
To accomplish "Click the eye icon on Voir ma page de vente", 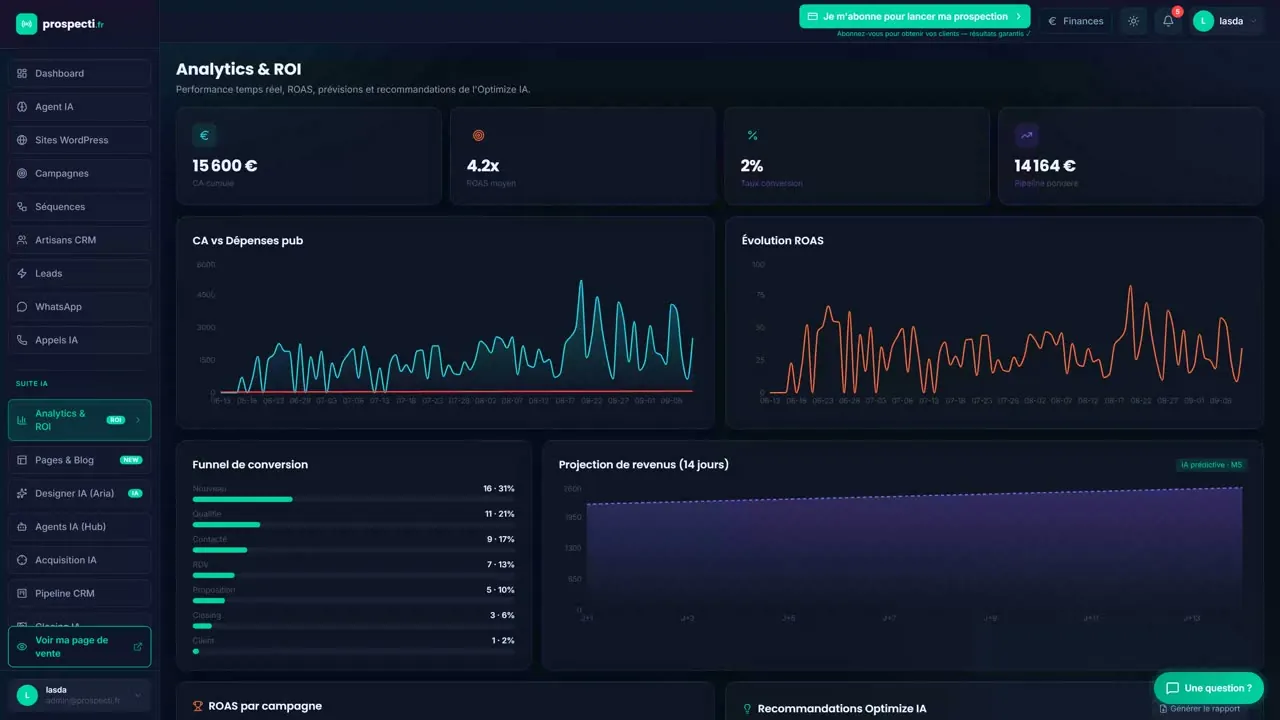I will [22, 647].
